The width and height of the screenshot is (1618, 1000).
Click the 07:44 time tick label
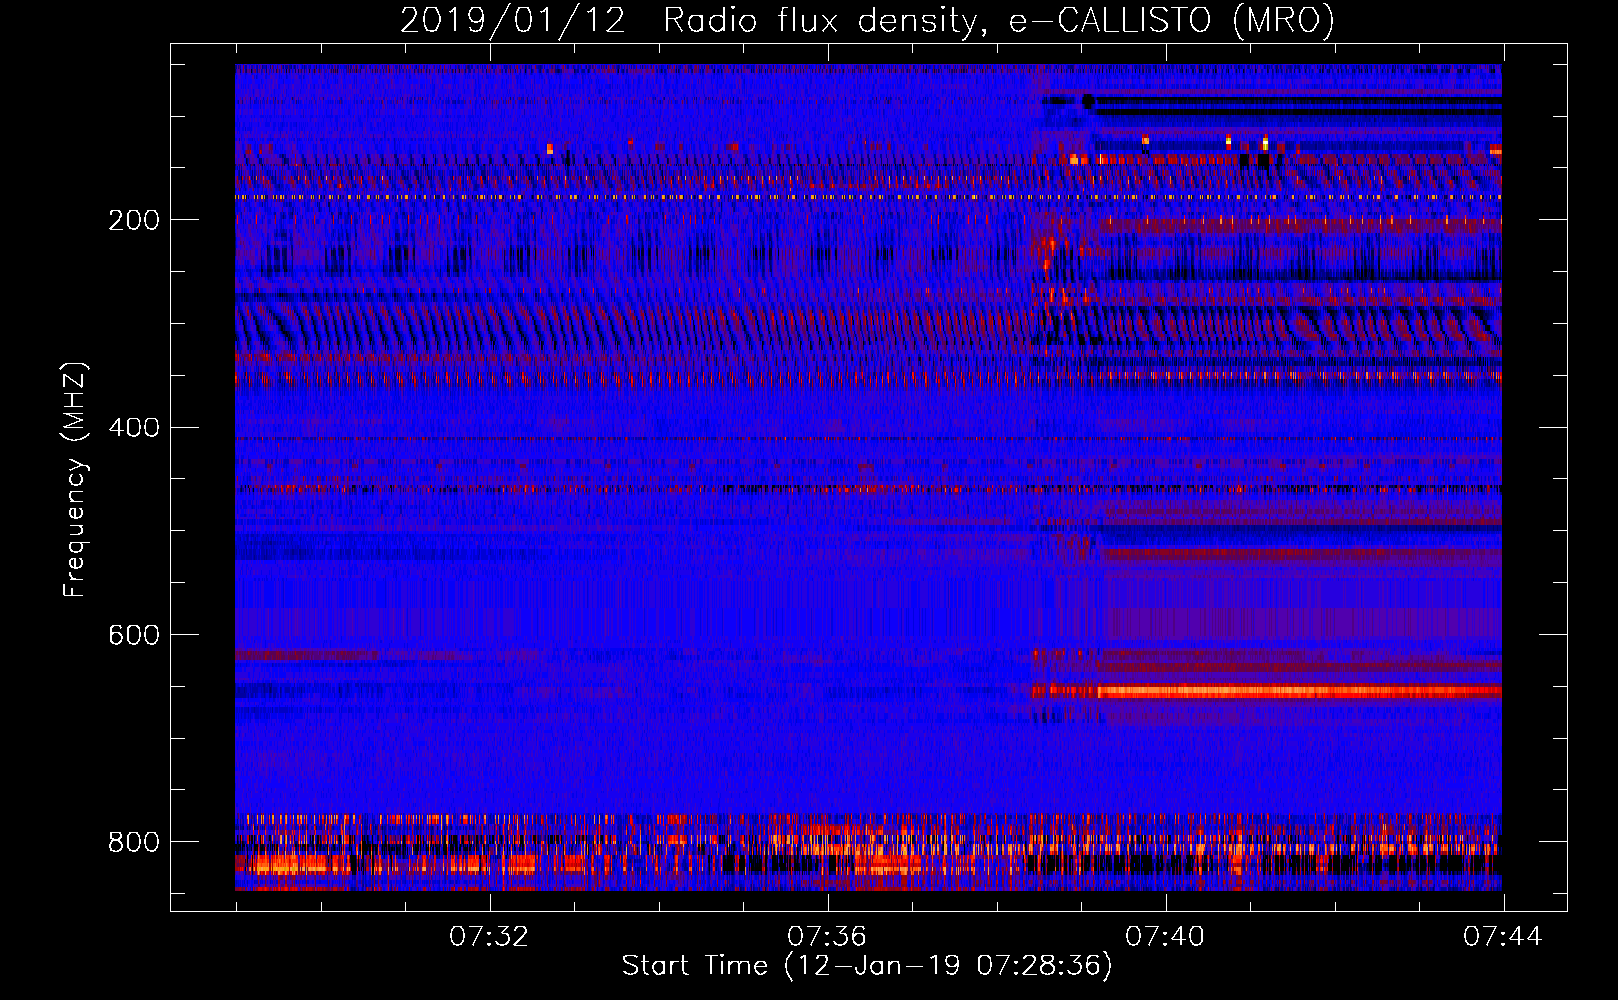[x=1503, y=937]
